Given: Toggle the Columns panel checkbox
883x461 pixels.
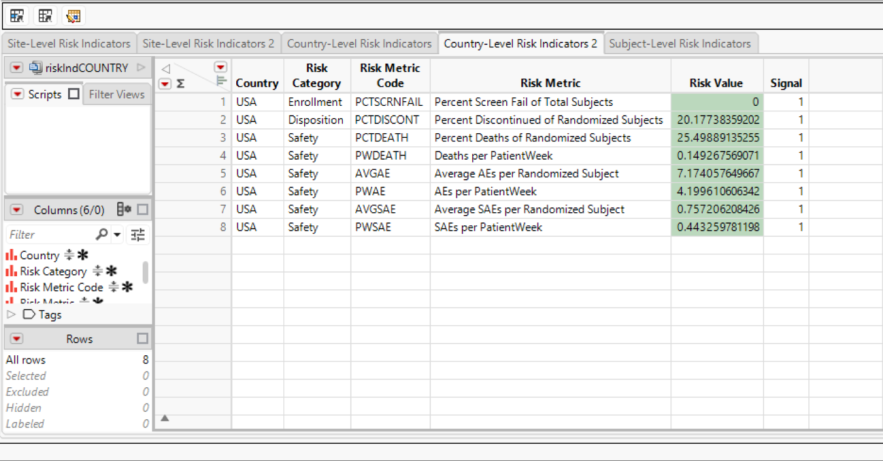Looking at the screenshot, I should point(142,209).
